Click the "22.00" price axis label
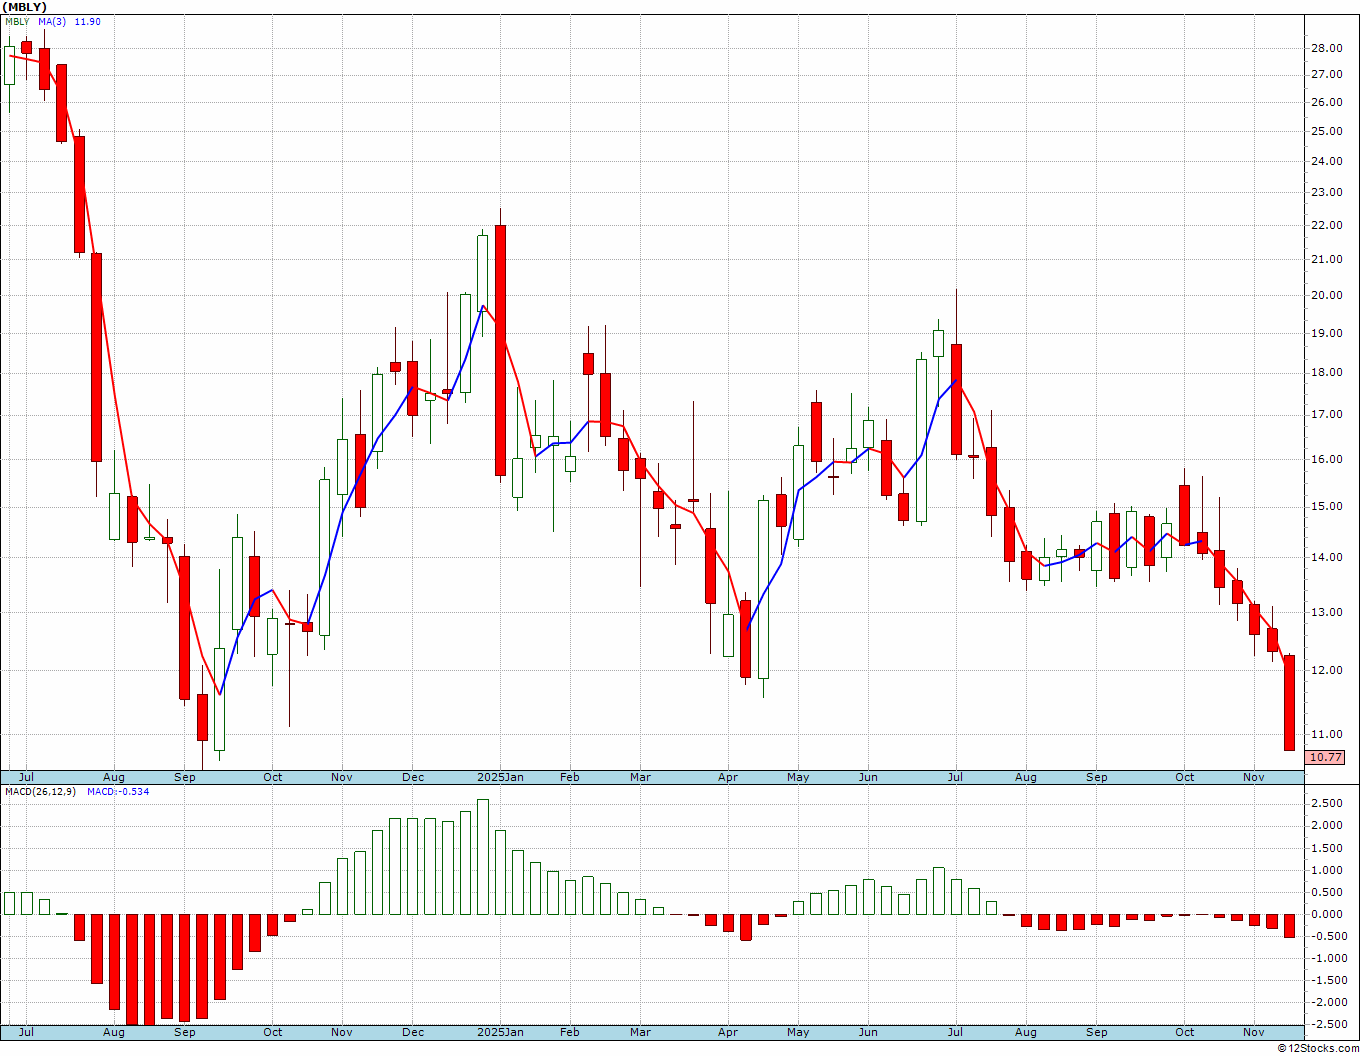1360x1056 pixels. point(1327,225)
